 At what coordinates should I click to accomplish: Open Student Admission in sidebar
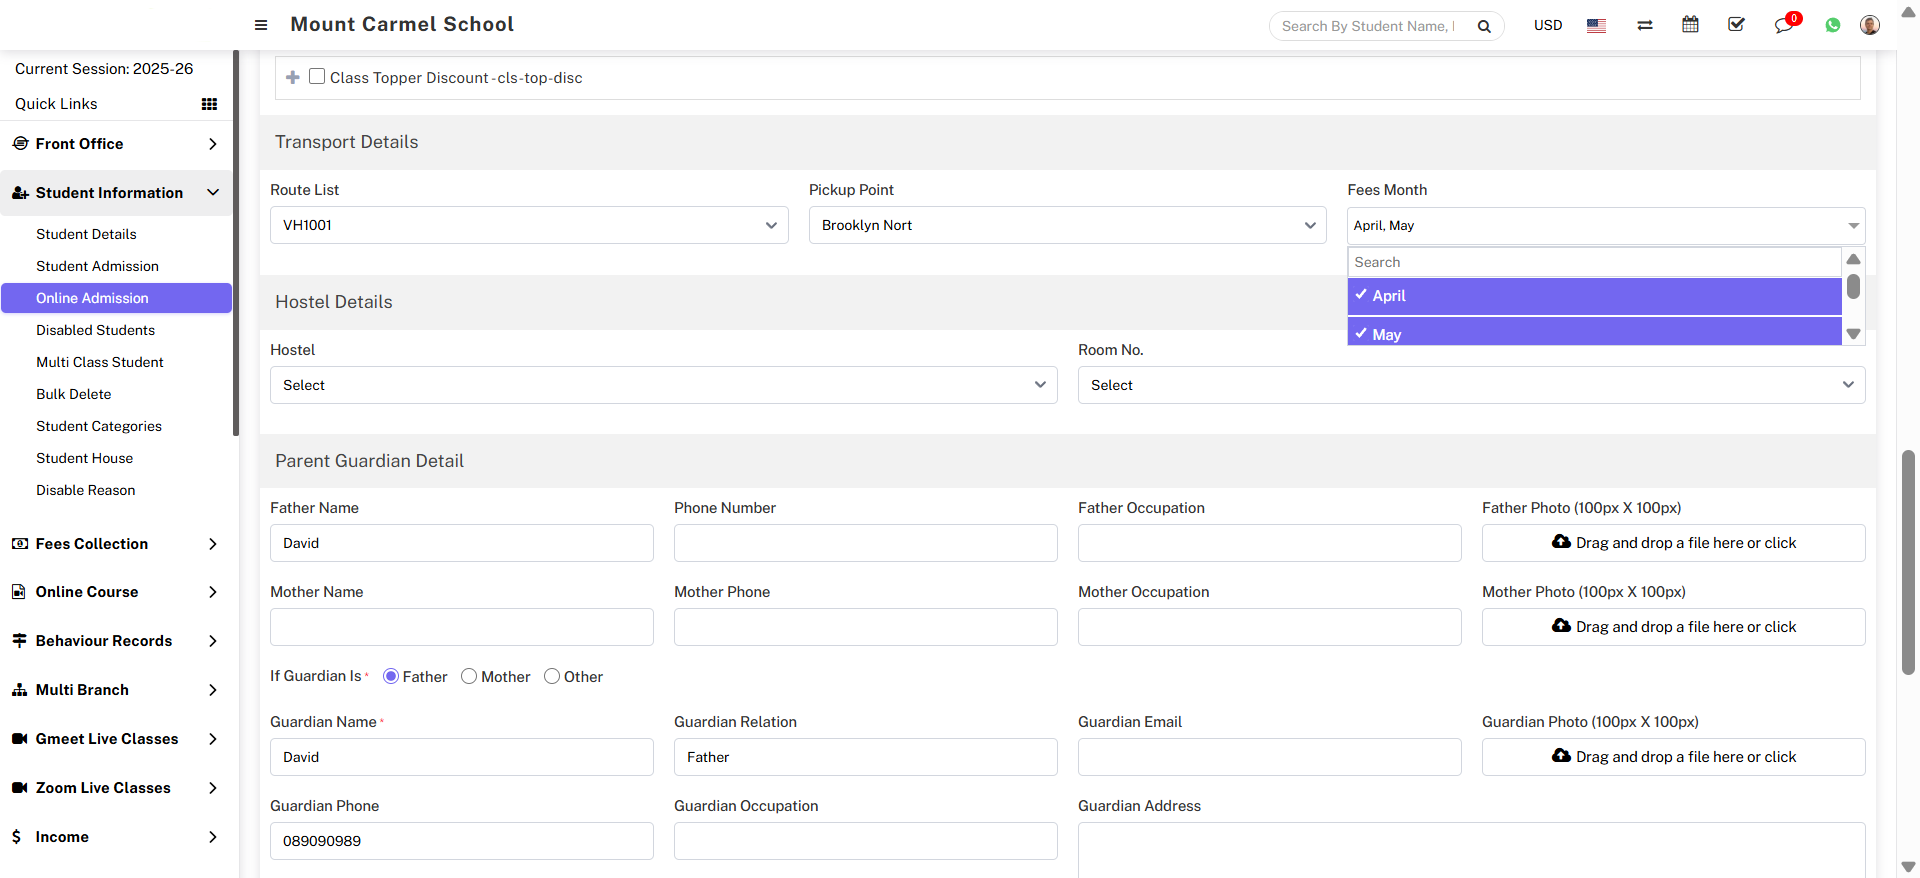coord(97,266)
